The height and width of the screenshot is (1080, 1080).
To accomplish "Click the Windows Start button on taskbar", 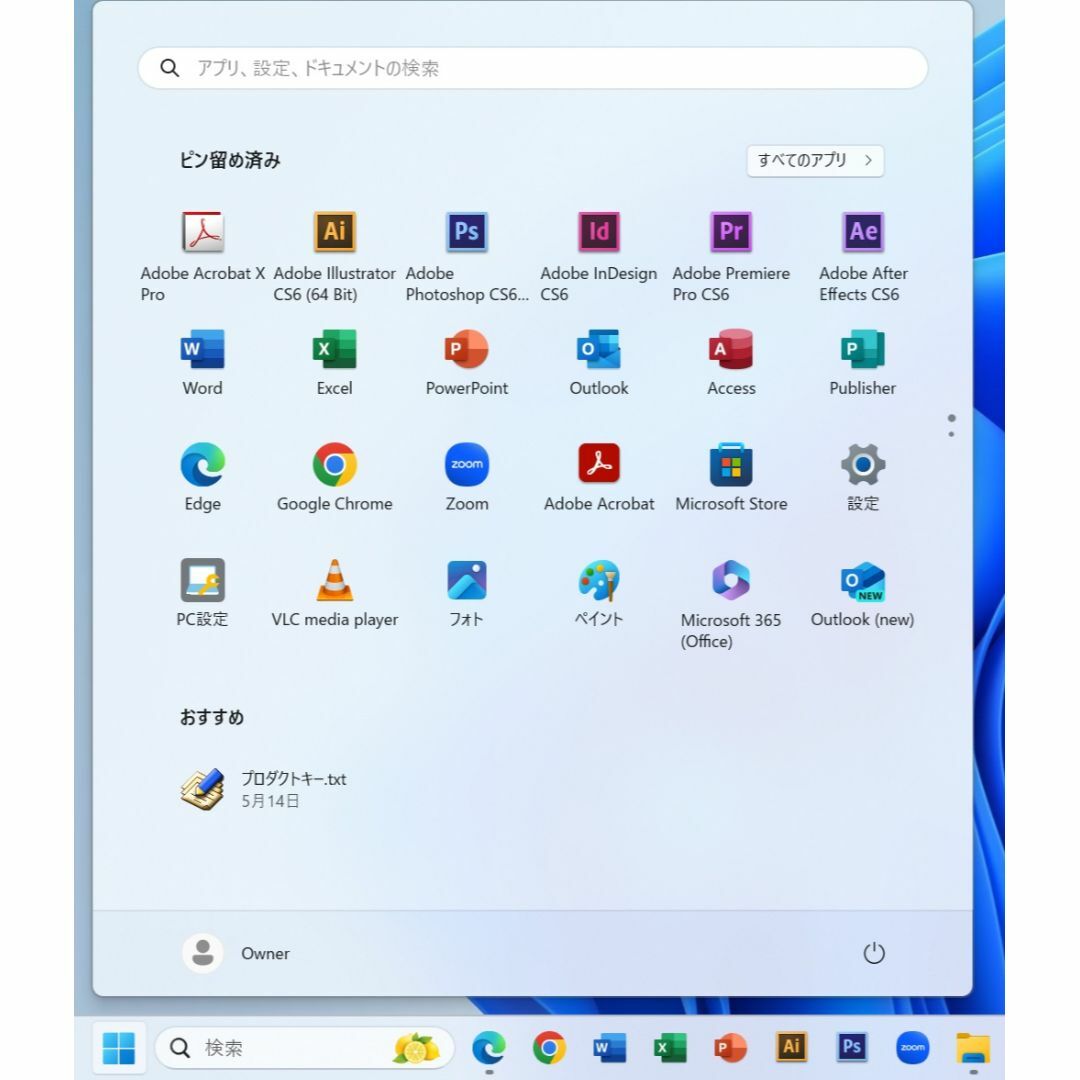I will tap(118, 1048).
